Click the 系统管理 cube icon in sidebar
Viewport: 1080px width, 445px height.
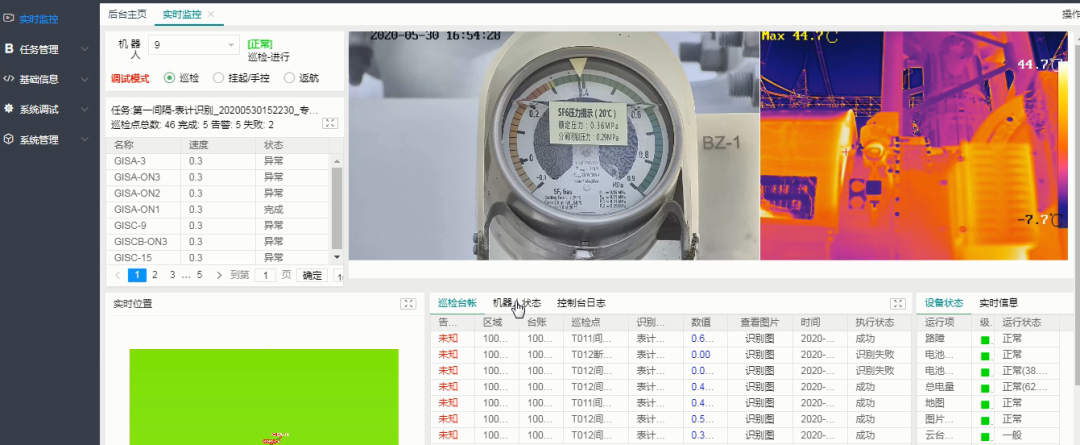10,139
